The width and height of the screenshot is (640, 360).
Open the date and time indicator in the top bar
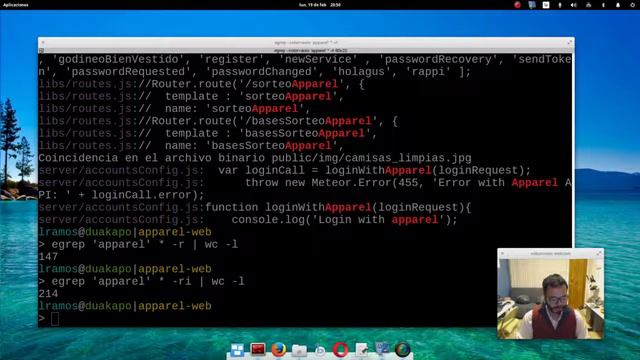pyautogui.click(x=320, y=5)
